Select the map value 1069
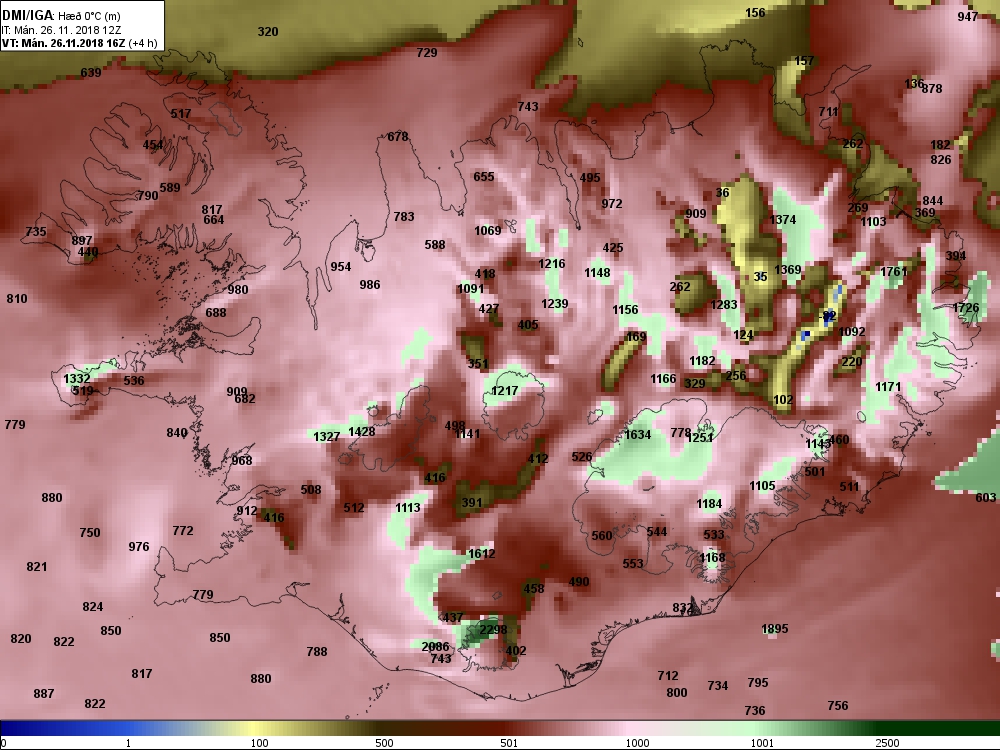Image resolution: width=1000 pixels, height=750 pixels. pos(488,230)
